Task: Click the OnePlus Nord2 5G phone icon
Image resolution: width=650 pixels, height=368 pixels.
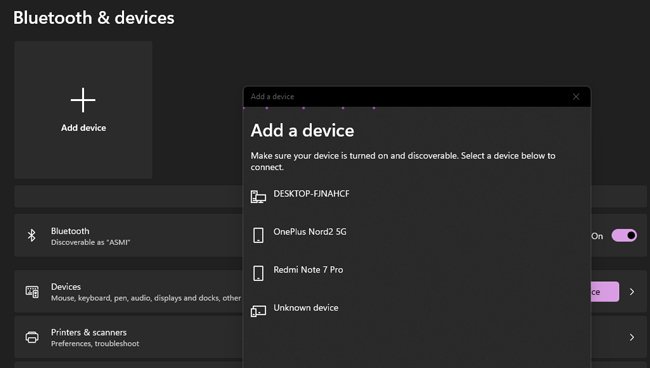Action: coord(258,235)
